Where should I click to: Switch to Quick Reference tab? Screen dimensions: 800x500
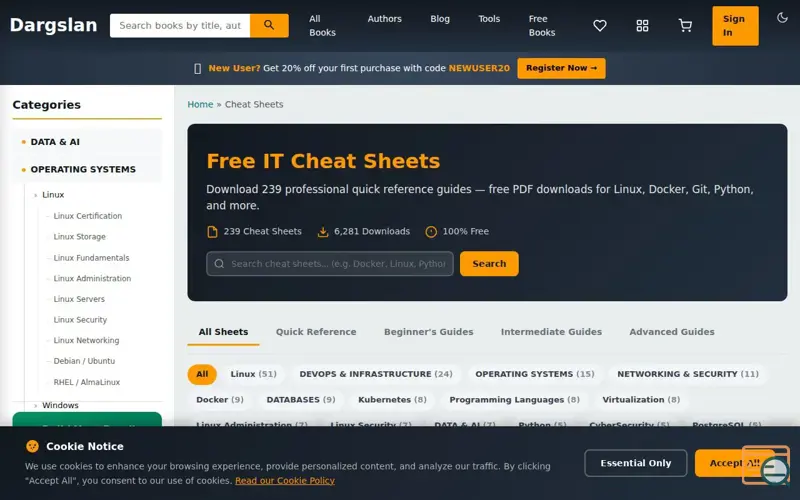[x=316, y=332]
